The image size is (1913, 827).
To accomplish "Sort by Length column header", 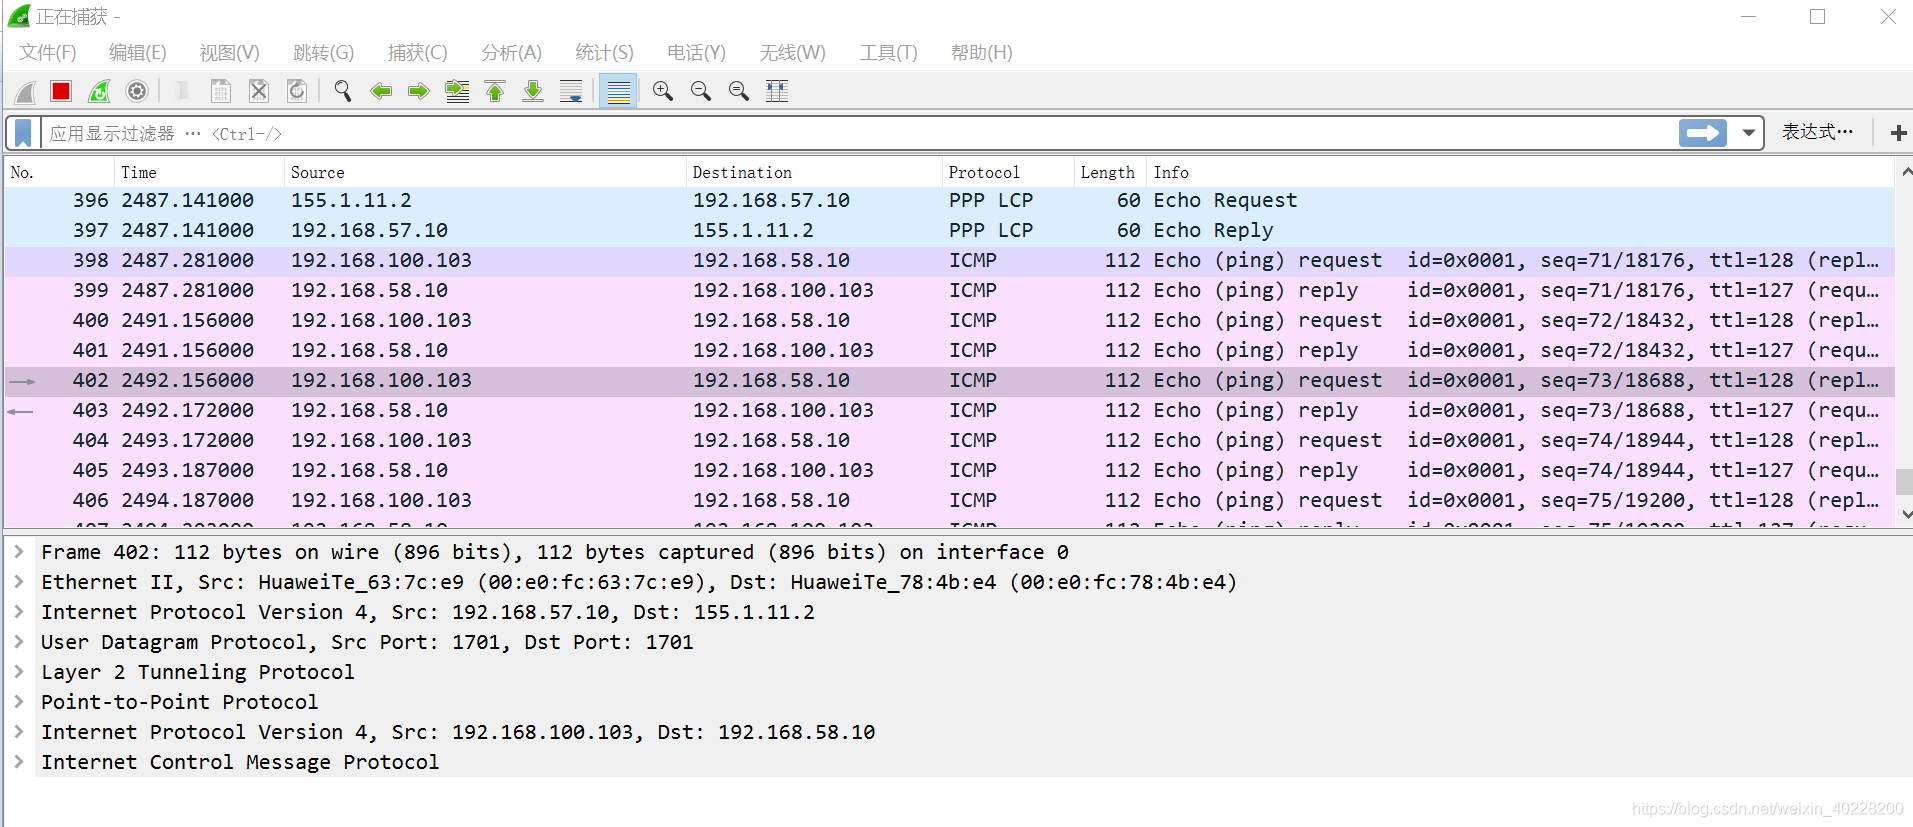I will [x=1110, y=173].
